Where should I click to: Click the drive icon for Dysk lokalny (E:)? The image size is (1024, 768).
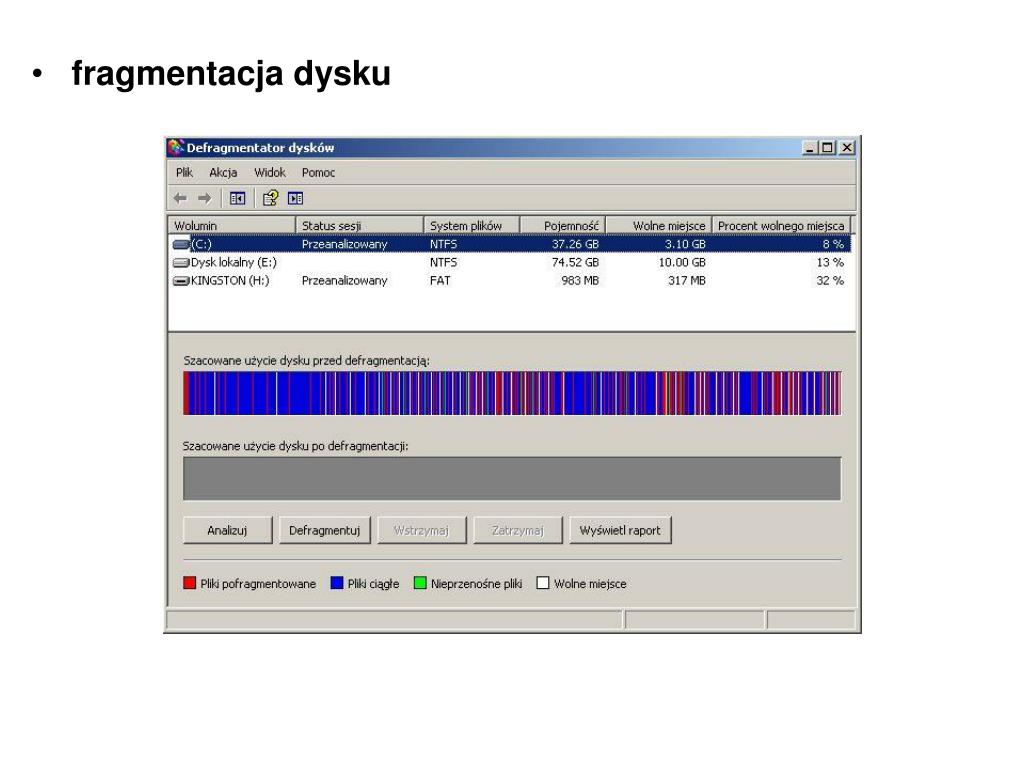(x=181, y=263)
